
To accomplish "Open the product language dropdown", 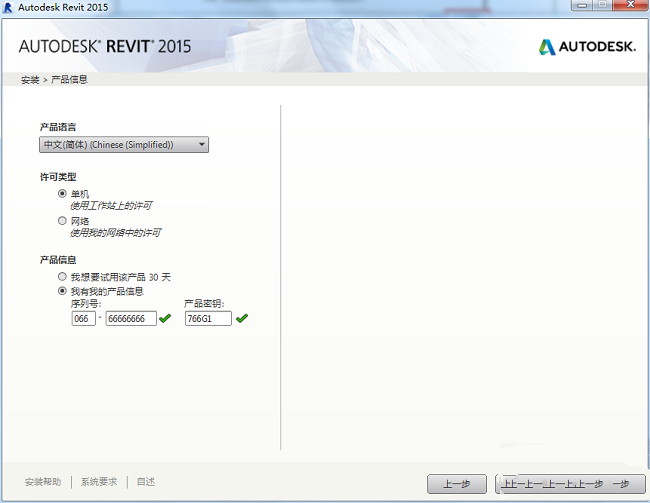I will click(x=124, y=145).
